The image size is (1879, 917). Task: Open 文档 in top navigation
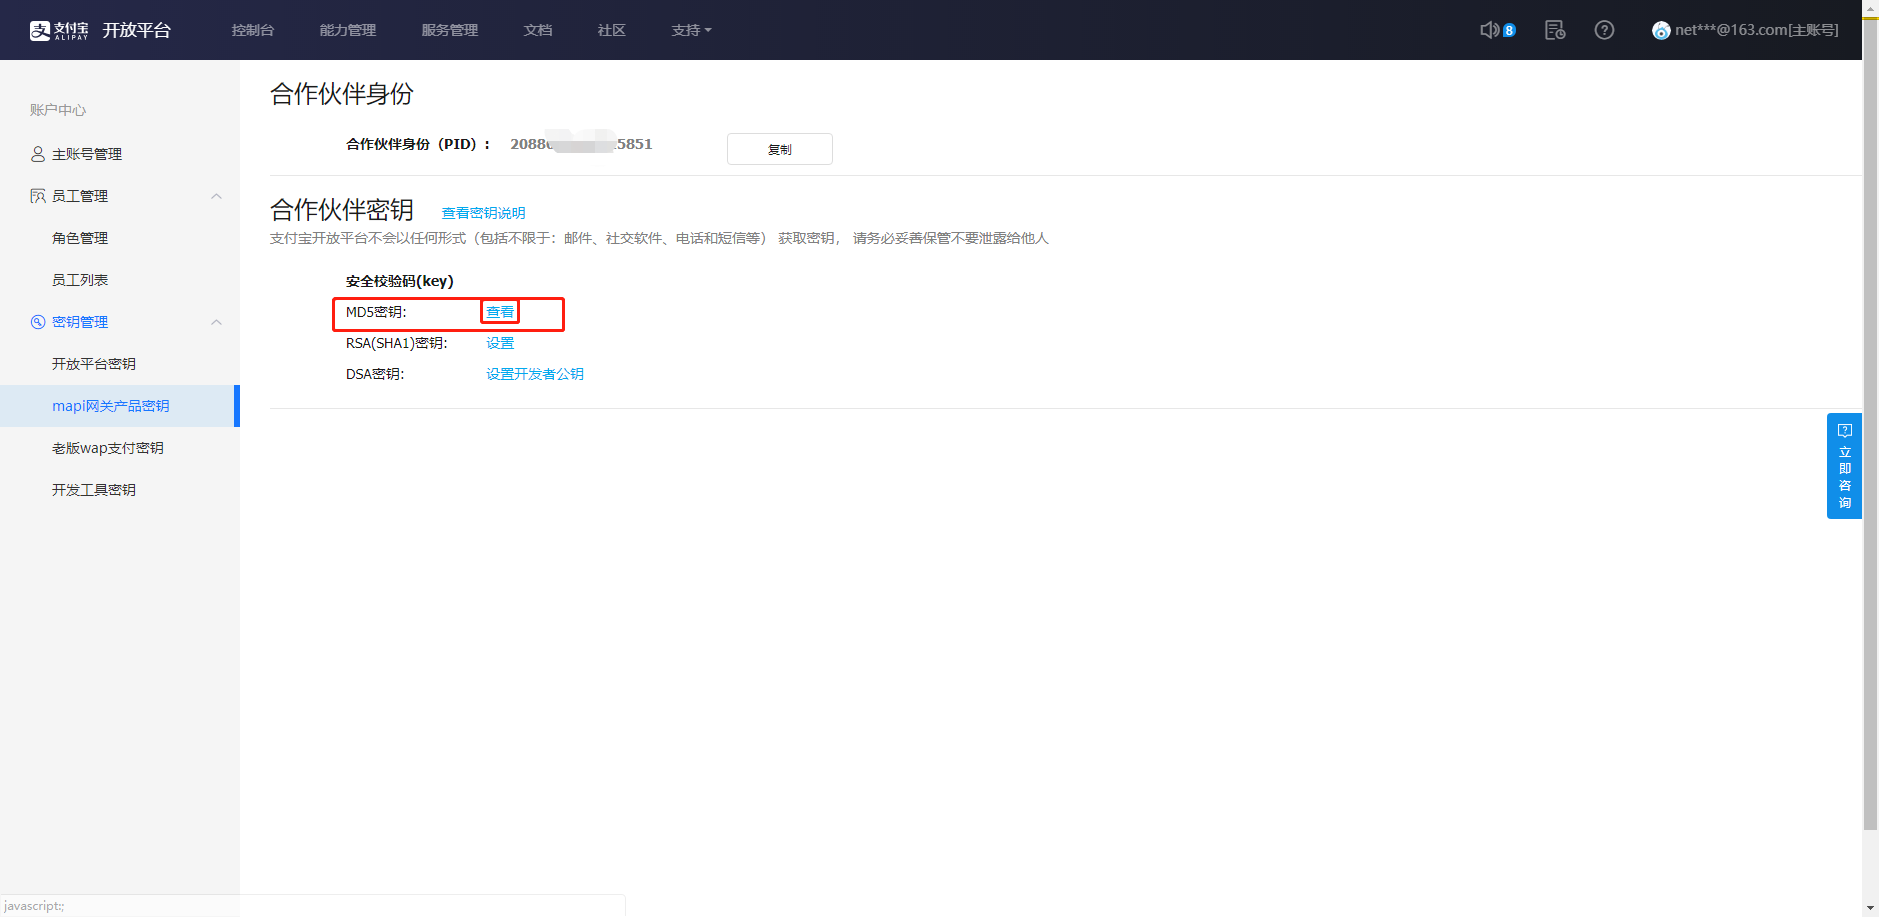[538, 30]
